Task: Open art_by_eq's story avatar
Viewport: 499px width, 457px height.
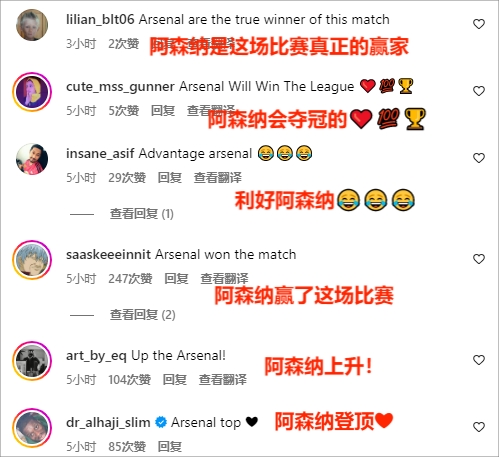Action: click(32, 361)
